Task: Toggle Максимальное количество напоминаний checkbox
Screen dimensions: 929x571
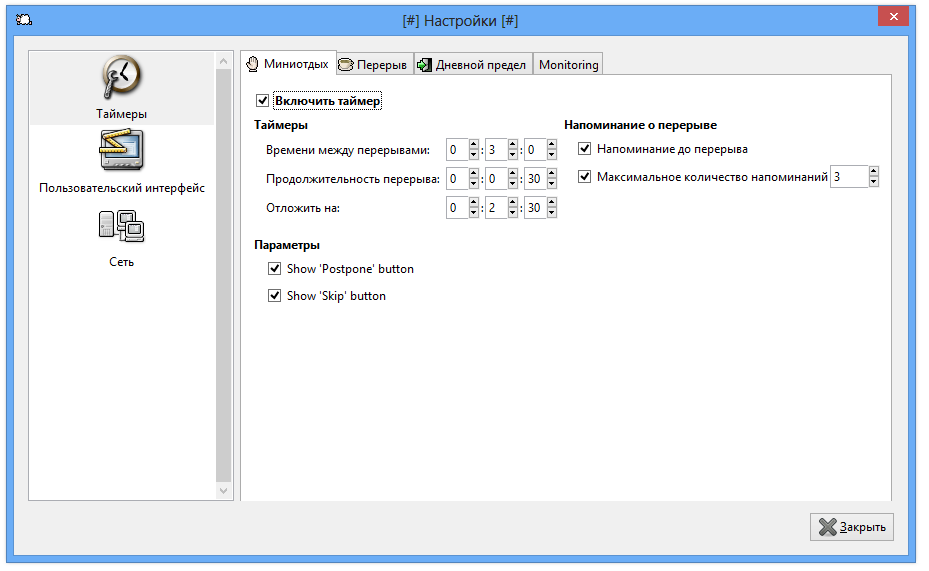Action: click(x=585, y=177)
